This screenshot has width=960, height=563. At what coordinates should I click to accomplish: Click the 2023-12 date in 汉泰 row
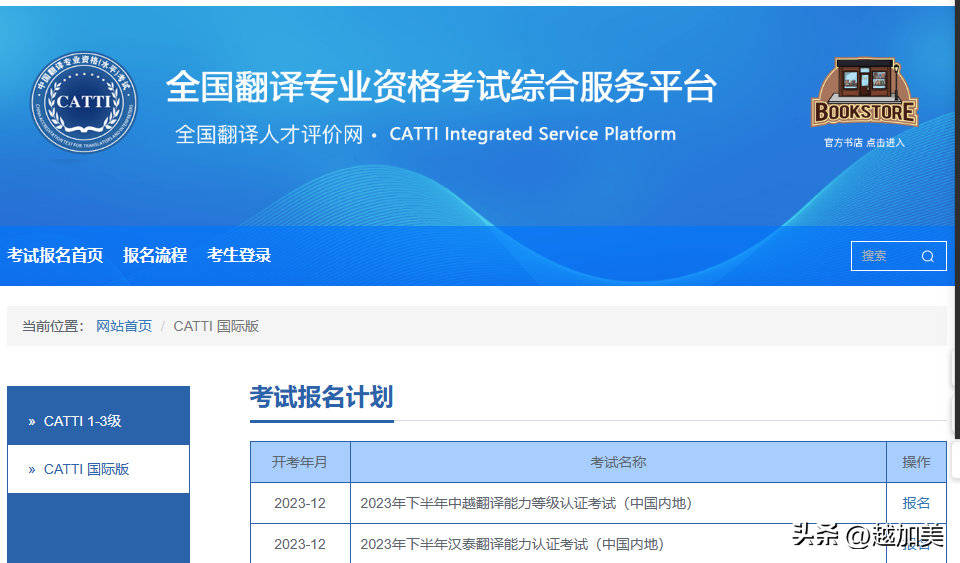tap(300, 544)
